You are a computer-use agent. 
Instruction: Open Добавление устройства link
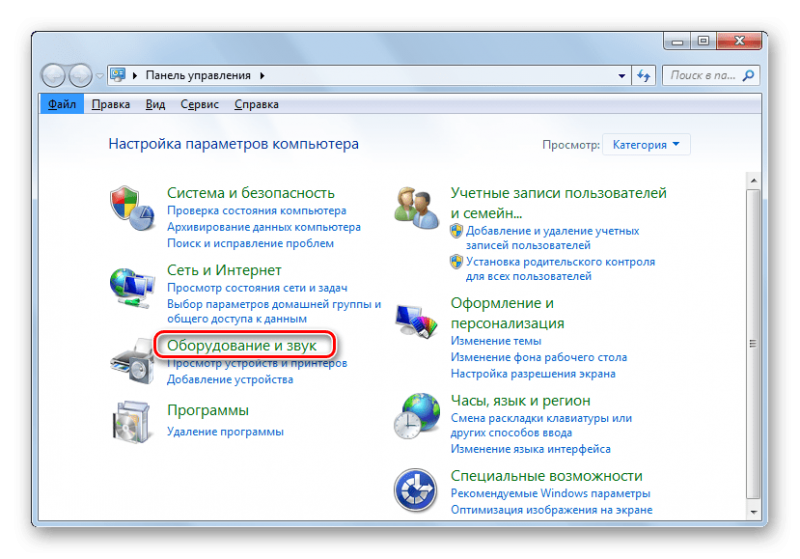(x=230, y=379)
